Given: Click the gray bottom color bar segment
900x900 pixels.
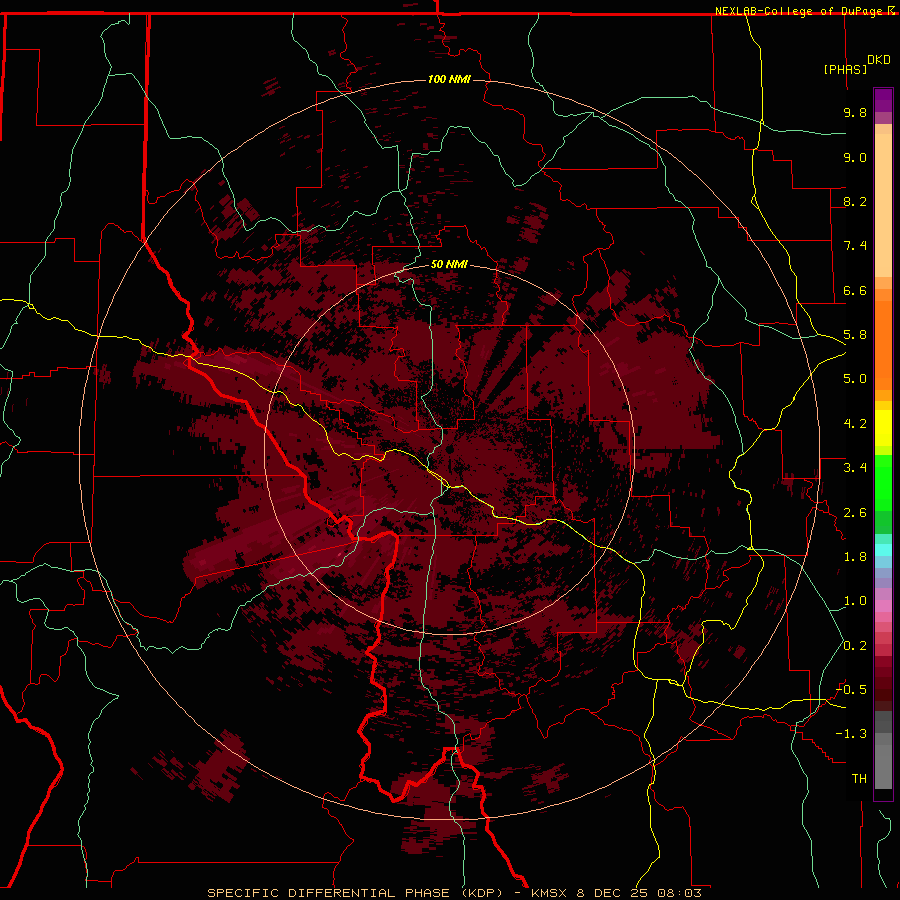Looking at the screenshot, I should pos(883,766).
